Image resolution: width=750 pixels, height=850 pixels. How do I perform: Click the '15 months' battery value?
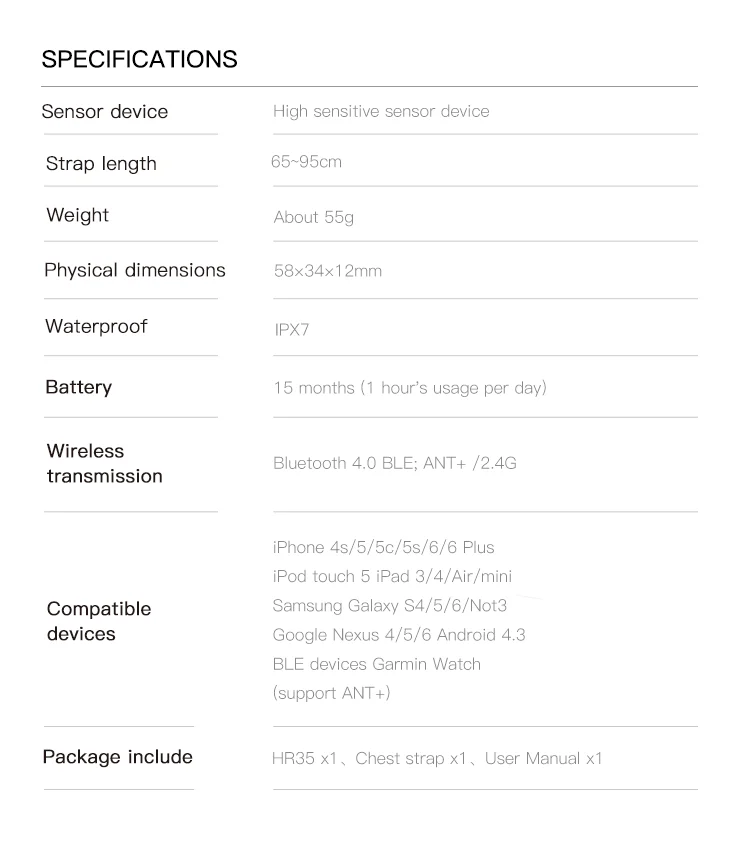410,388
